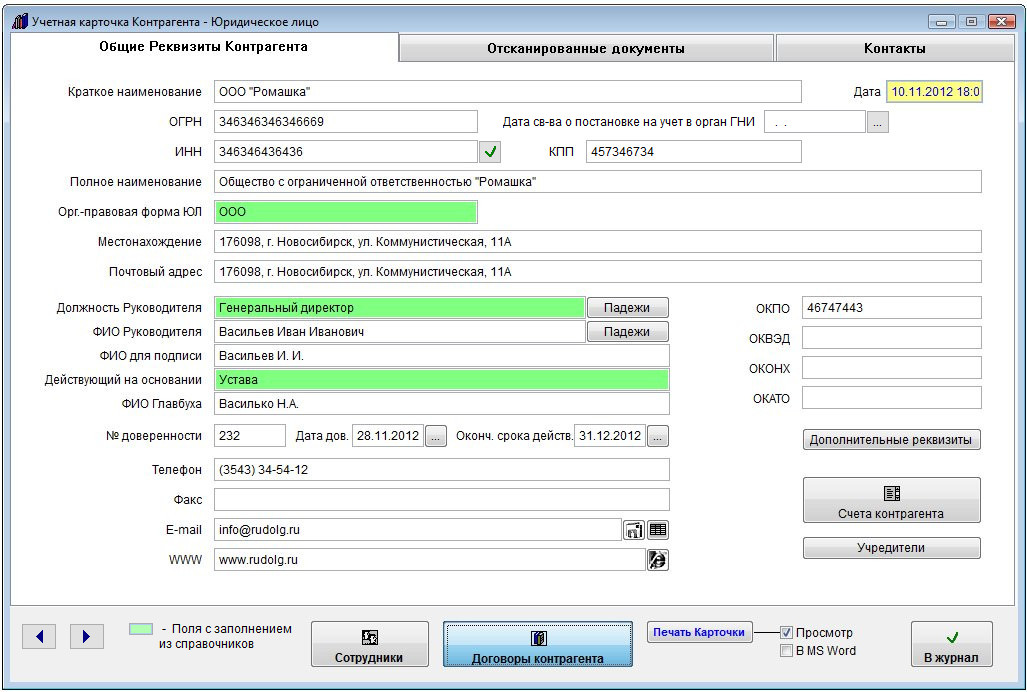1027x692 pixels.
Task: Click the send email icon beside E-mail
Action: 633,530
